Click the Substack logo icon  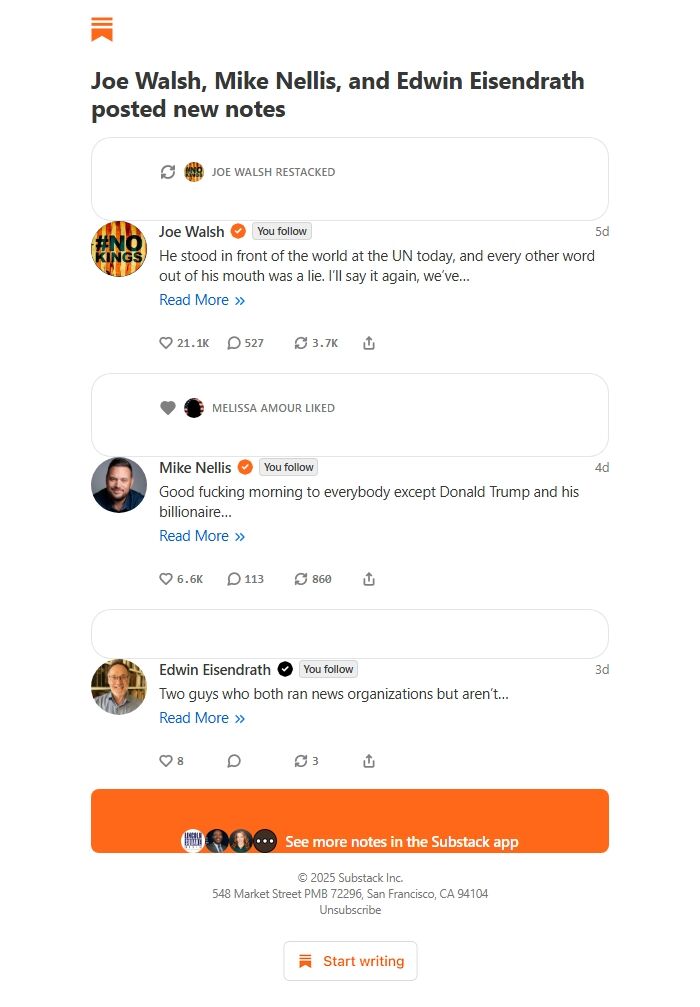point(101,29)
